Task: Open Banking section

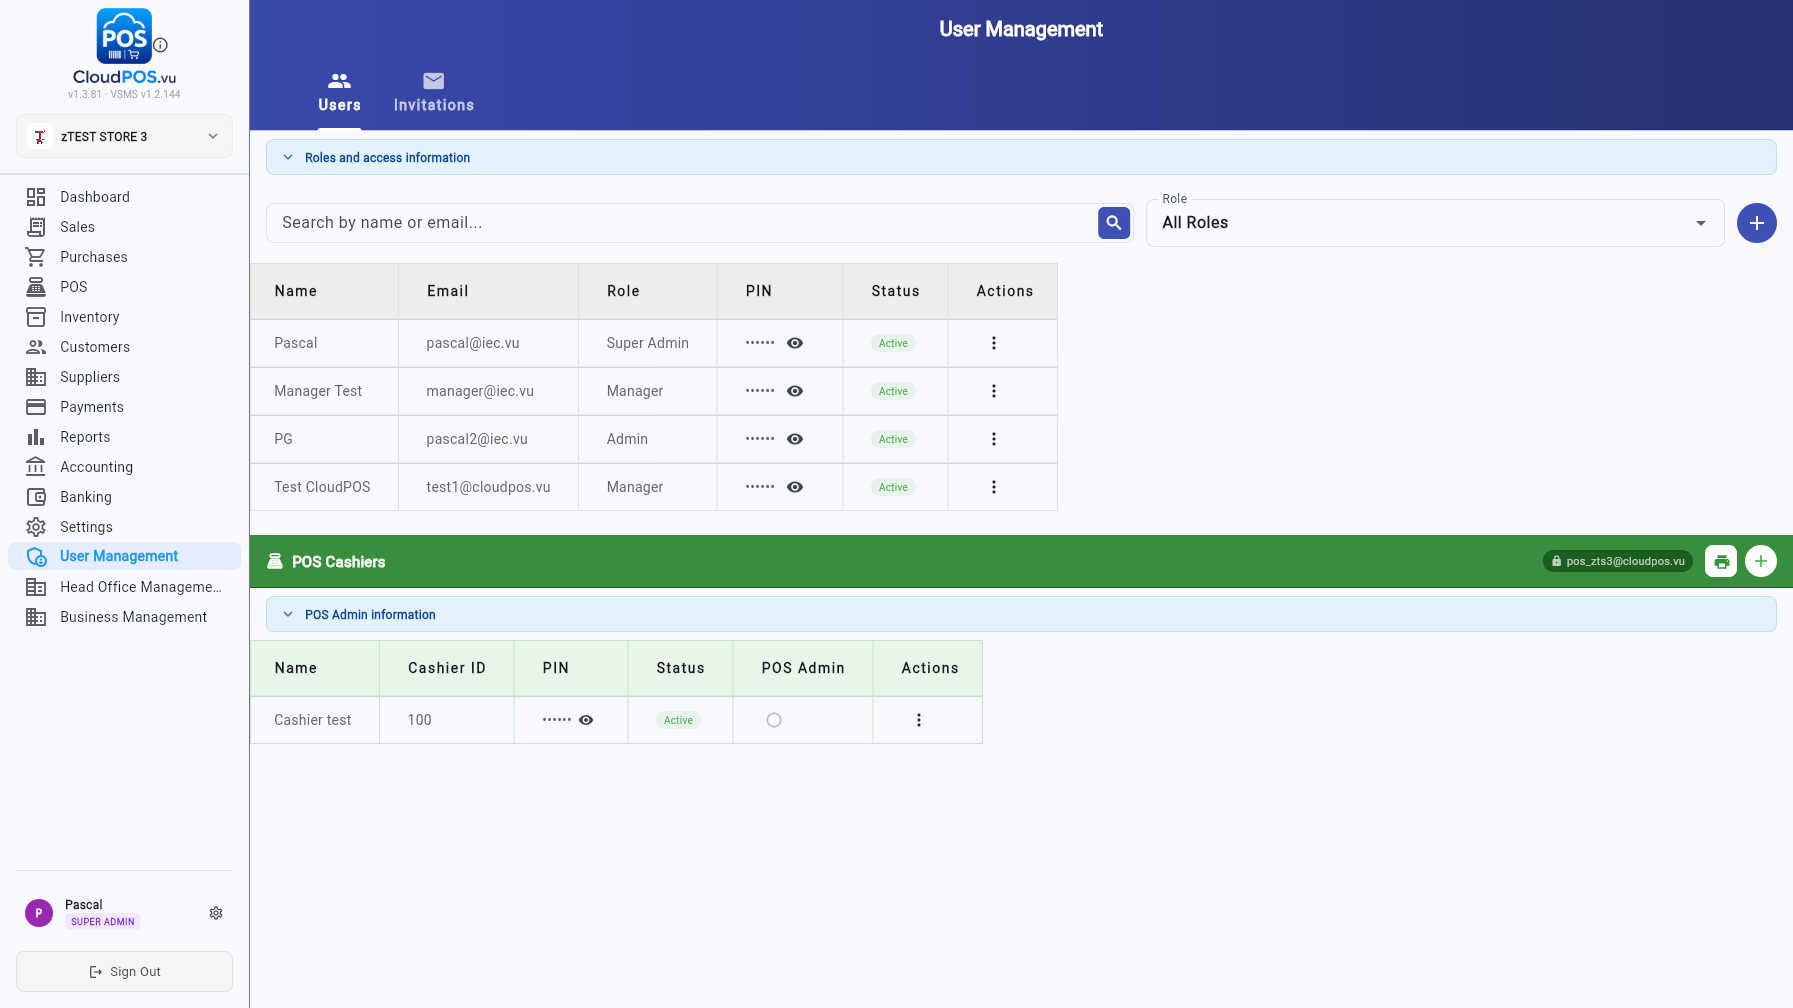Action: click(x=124, y=497)
